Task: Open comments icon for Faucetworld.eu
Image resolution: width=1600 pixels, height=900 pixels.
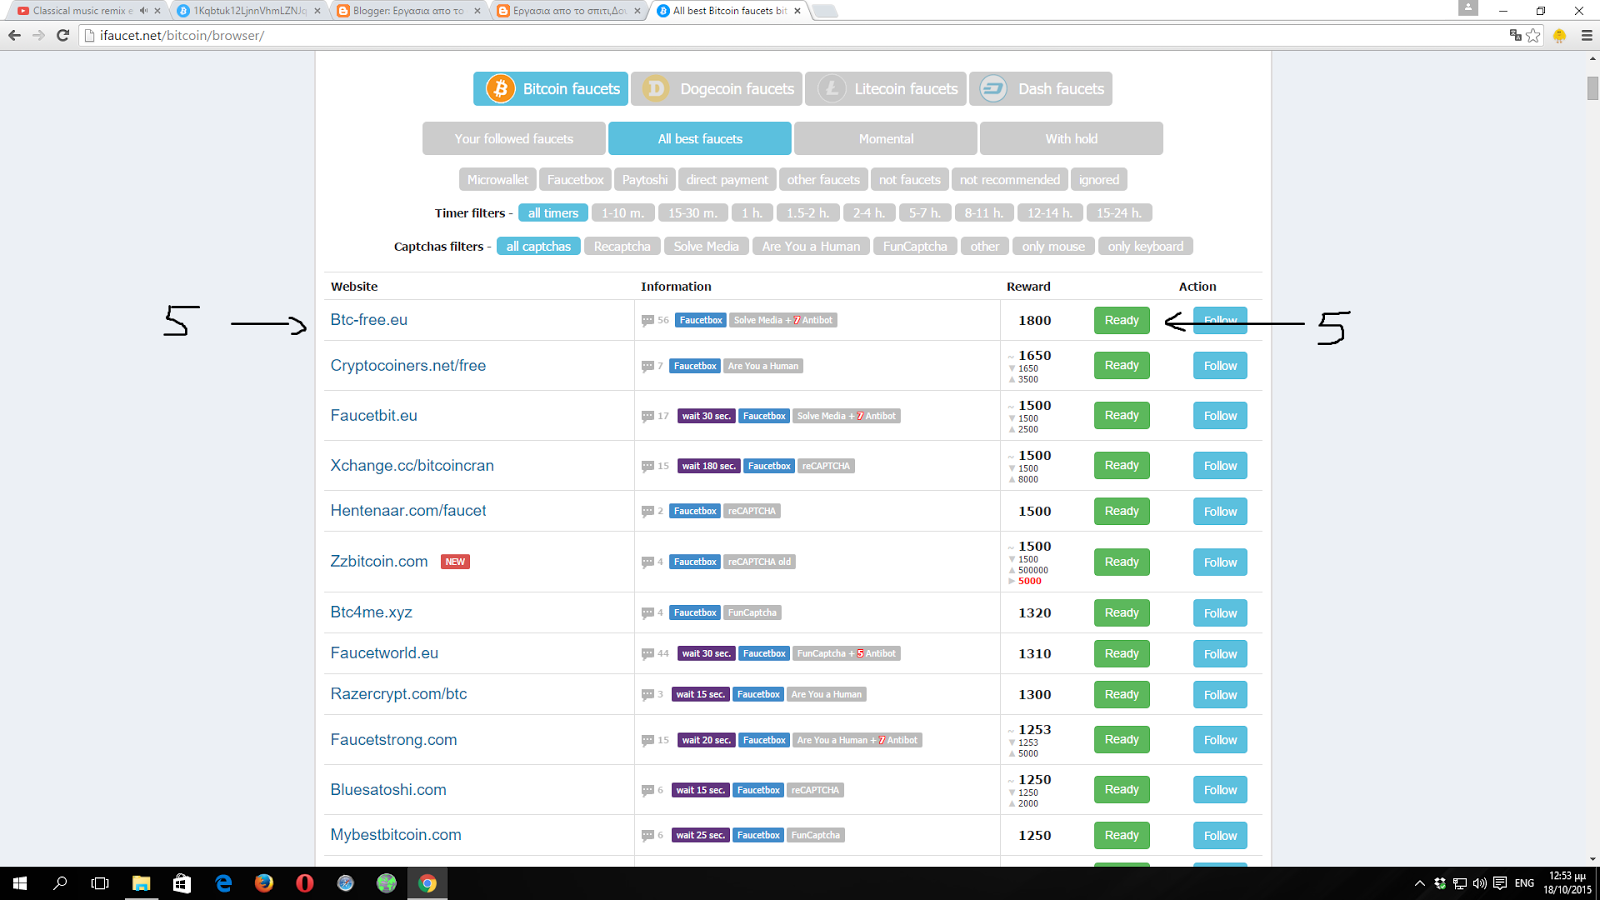Action: tap(647, 654)
